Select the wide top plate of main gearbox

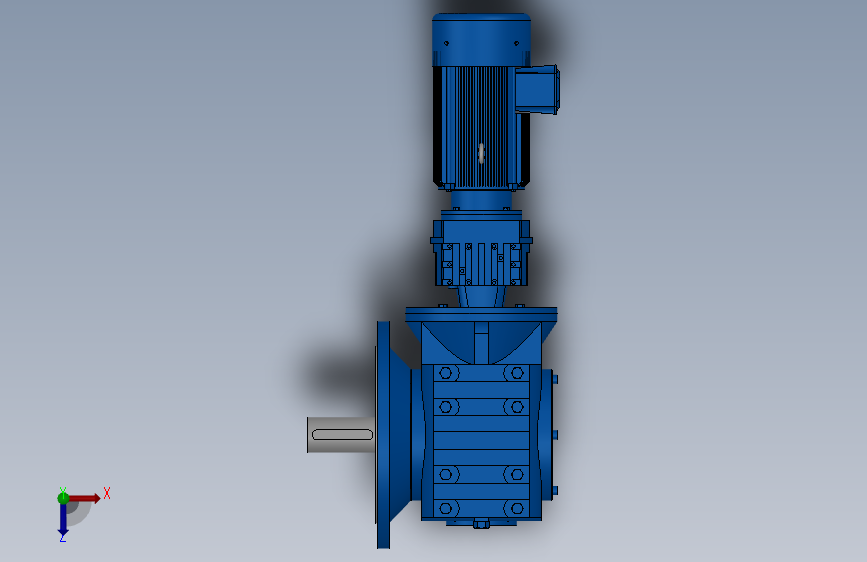tap(481, 315)
